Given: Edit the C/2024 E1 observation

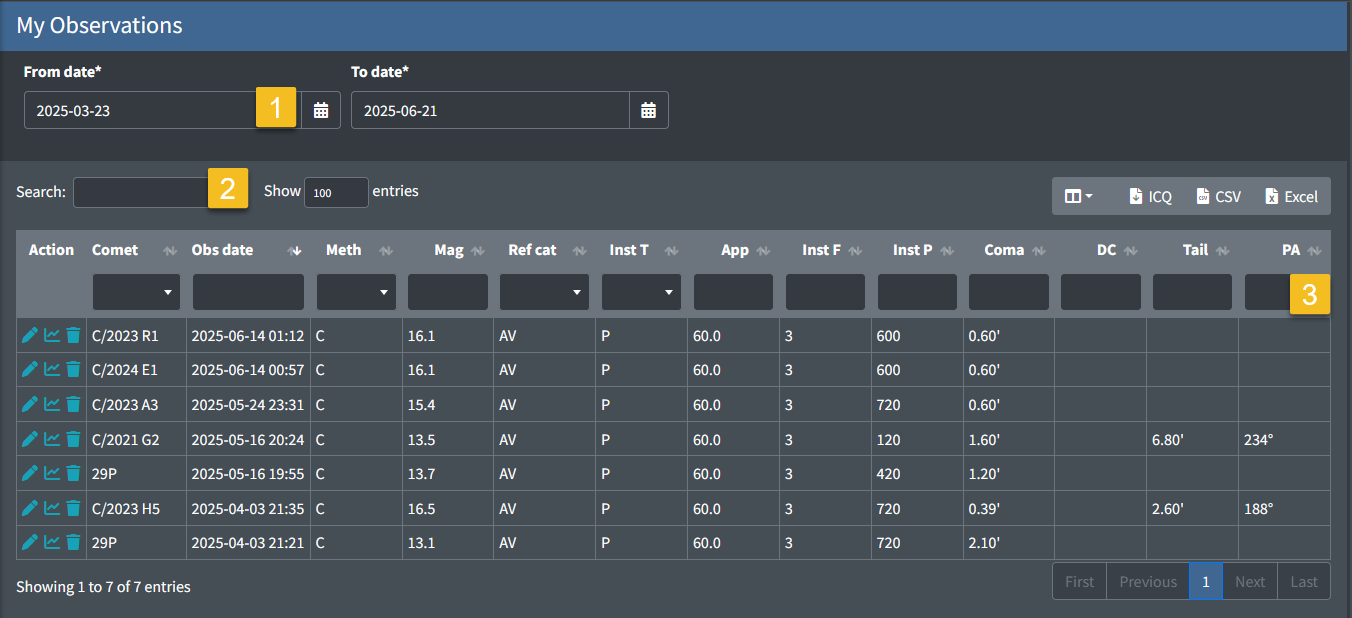Looking at the screenshot, I should tap(30, 370).
